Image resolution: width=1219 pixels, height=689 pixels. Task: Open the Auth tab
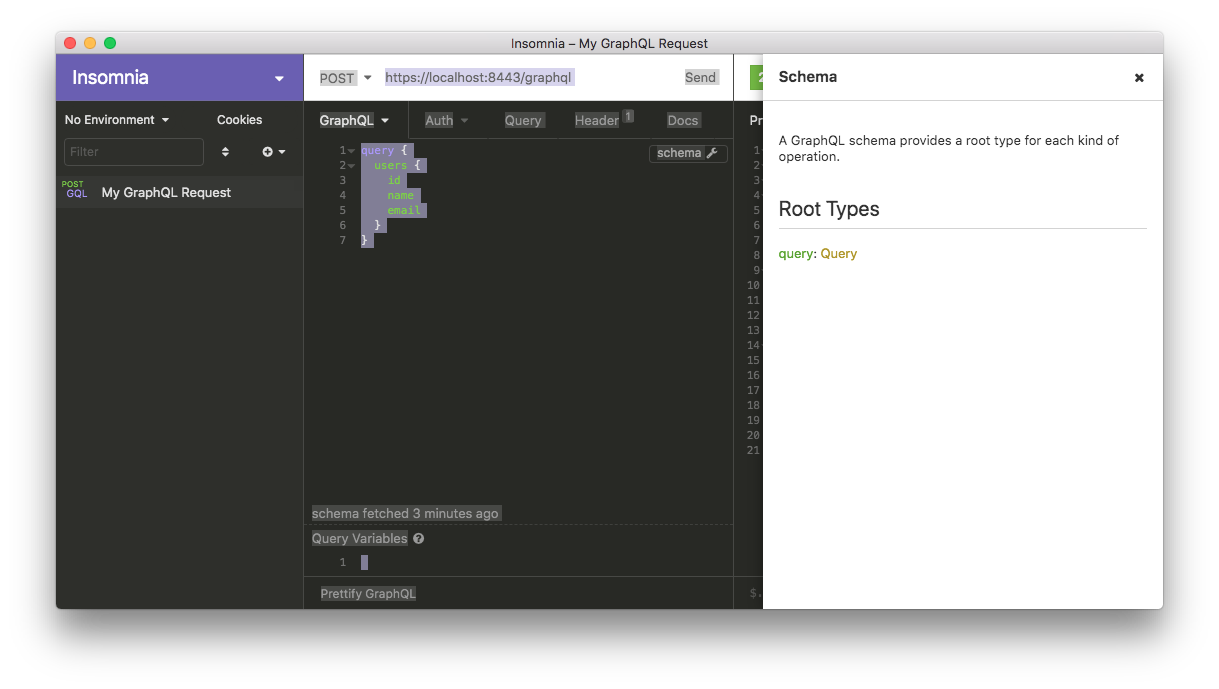pyautogui.click(x=447, y=120)
